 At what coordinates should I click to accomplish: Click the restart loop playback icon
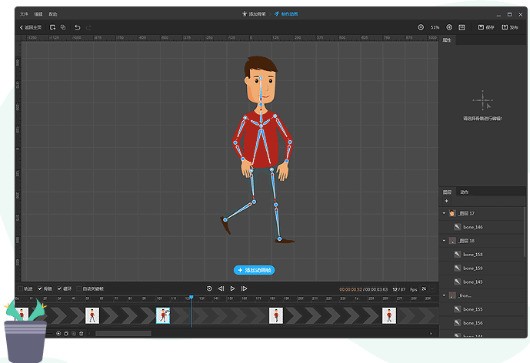click(209, 288)
